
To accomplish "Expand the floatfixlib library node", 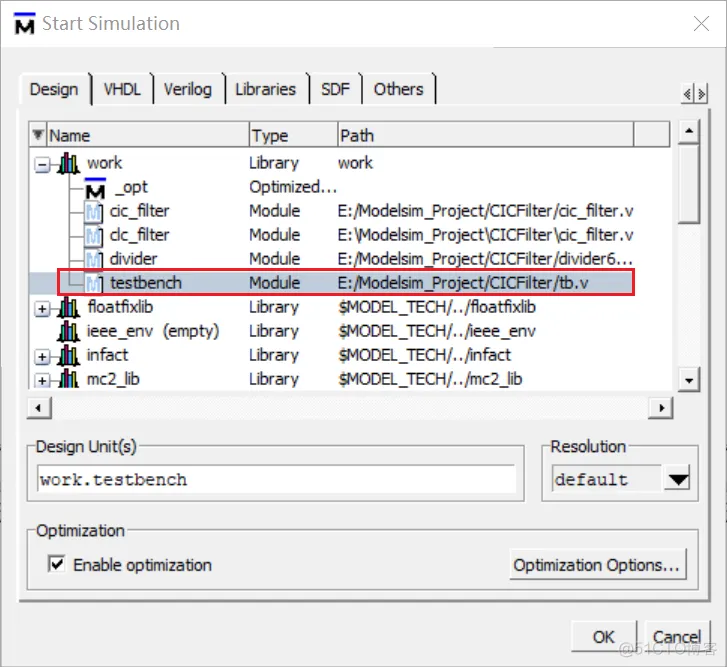I will [x=42, y=309].
